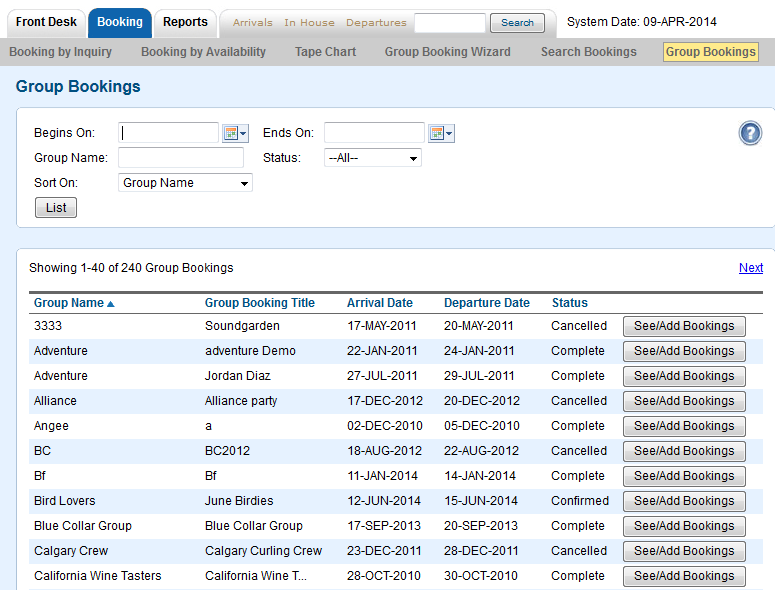Viewport: 775px width, 590px height.
Task: Click the '22-AUG-2012' departure date
Action: pyautogui.click(x=481, y=451)
